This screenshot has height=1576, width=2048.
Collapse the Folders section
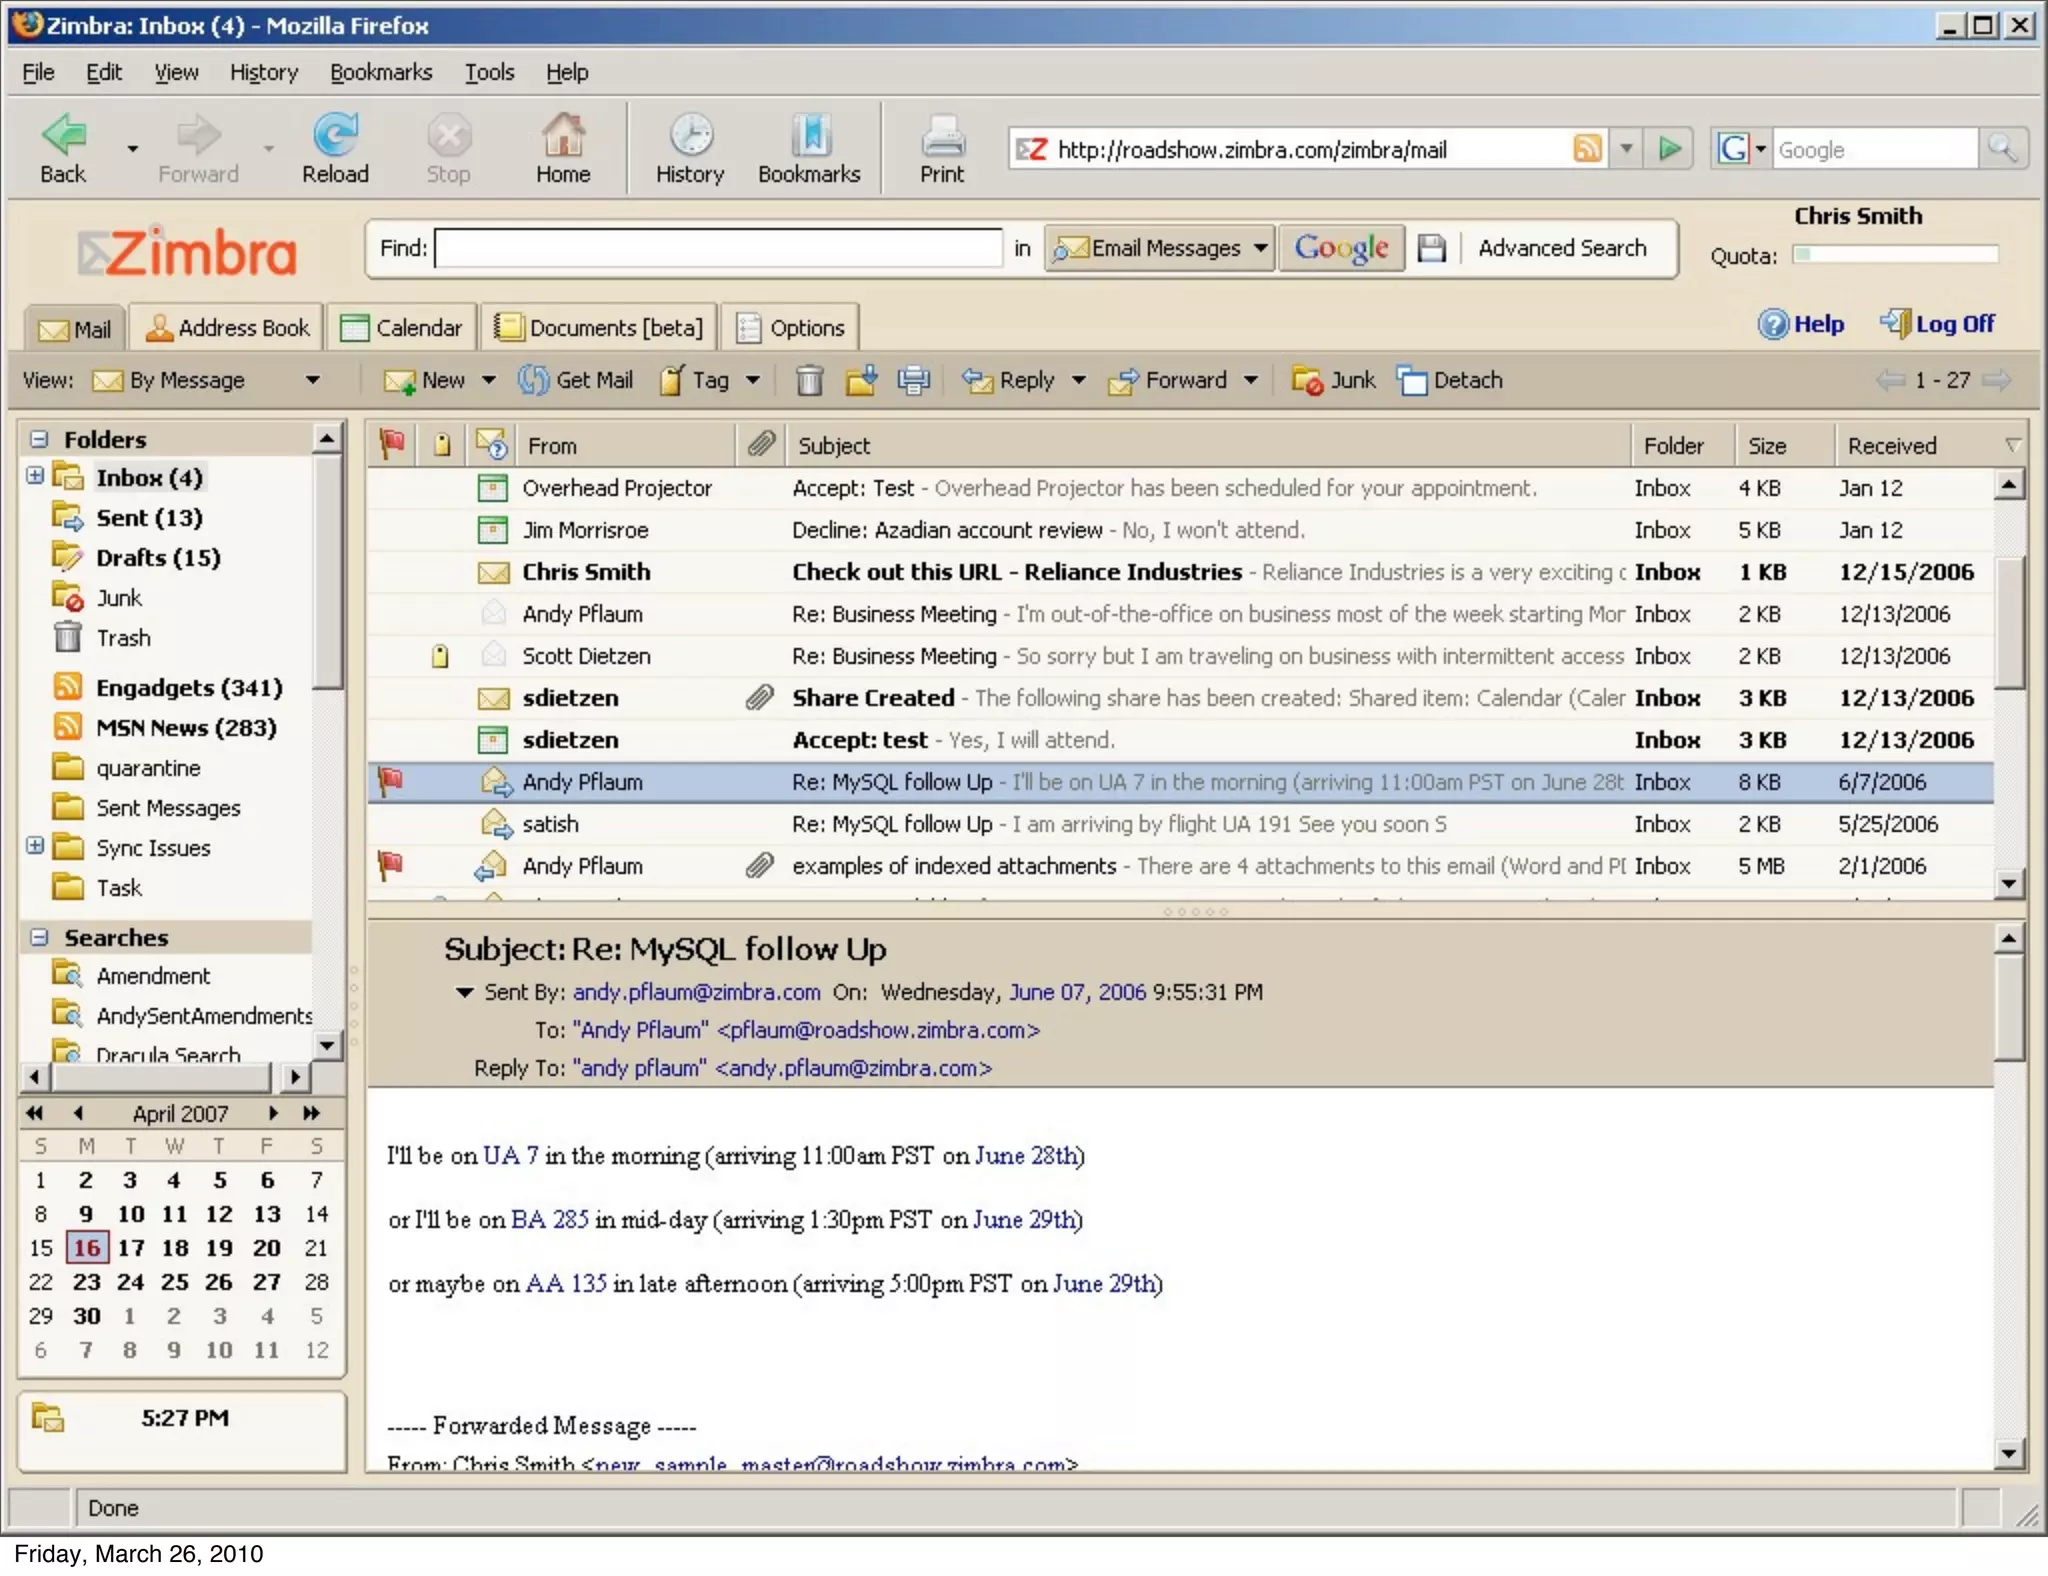tap(39, 439)
